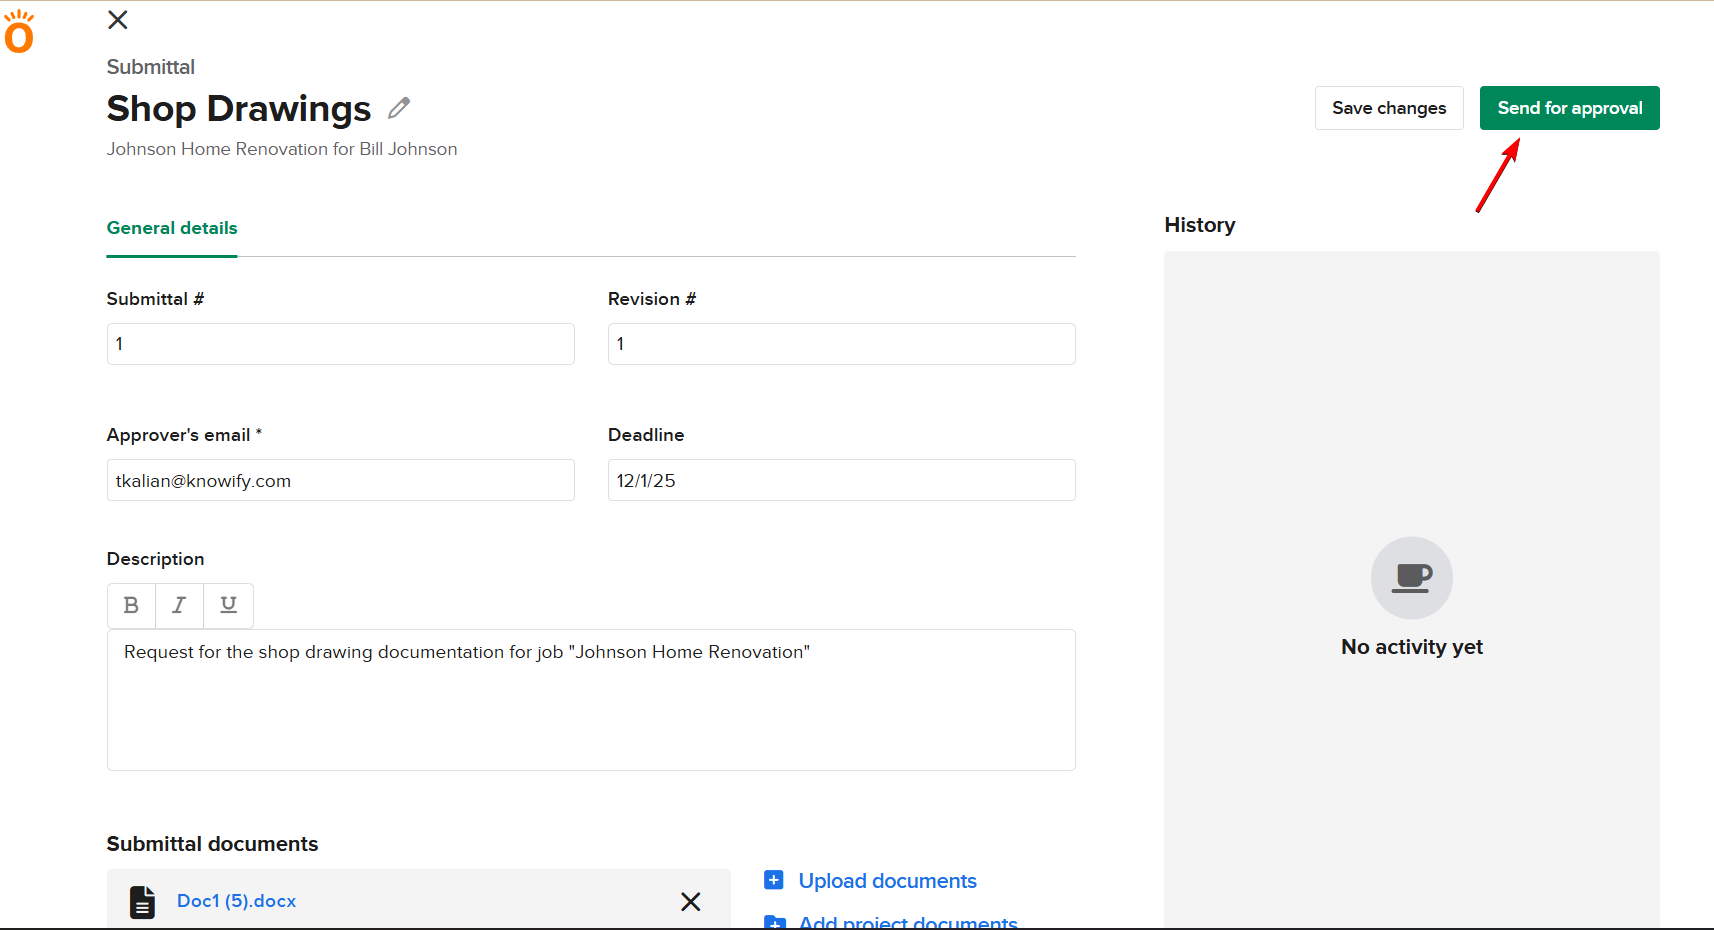The image size is (1714, 930).
Task: Send the submittal for approval
Action: click(1569, 108)
